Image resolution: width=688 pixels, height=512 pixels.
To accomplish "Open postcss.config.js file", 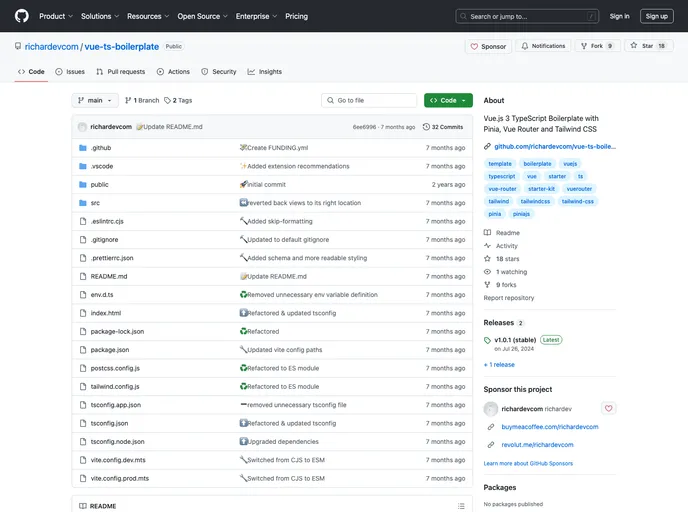I will click(x=115, y=369).
